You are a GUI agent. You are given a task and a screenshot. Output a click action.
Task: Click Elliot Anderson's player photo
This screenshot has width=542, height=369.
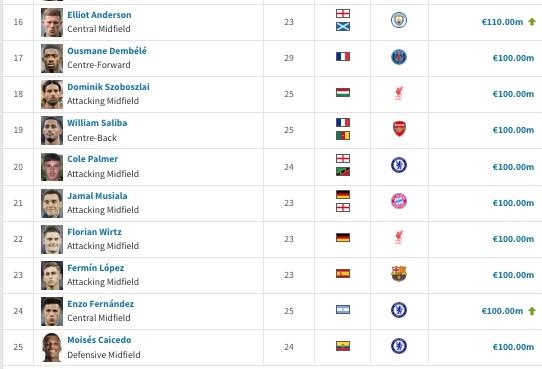[52, 22]
